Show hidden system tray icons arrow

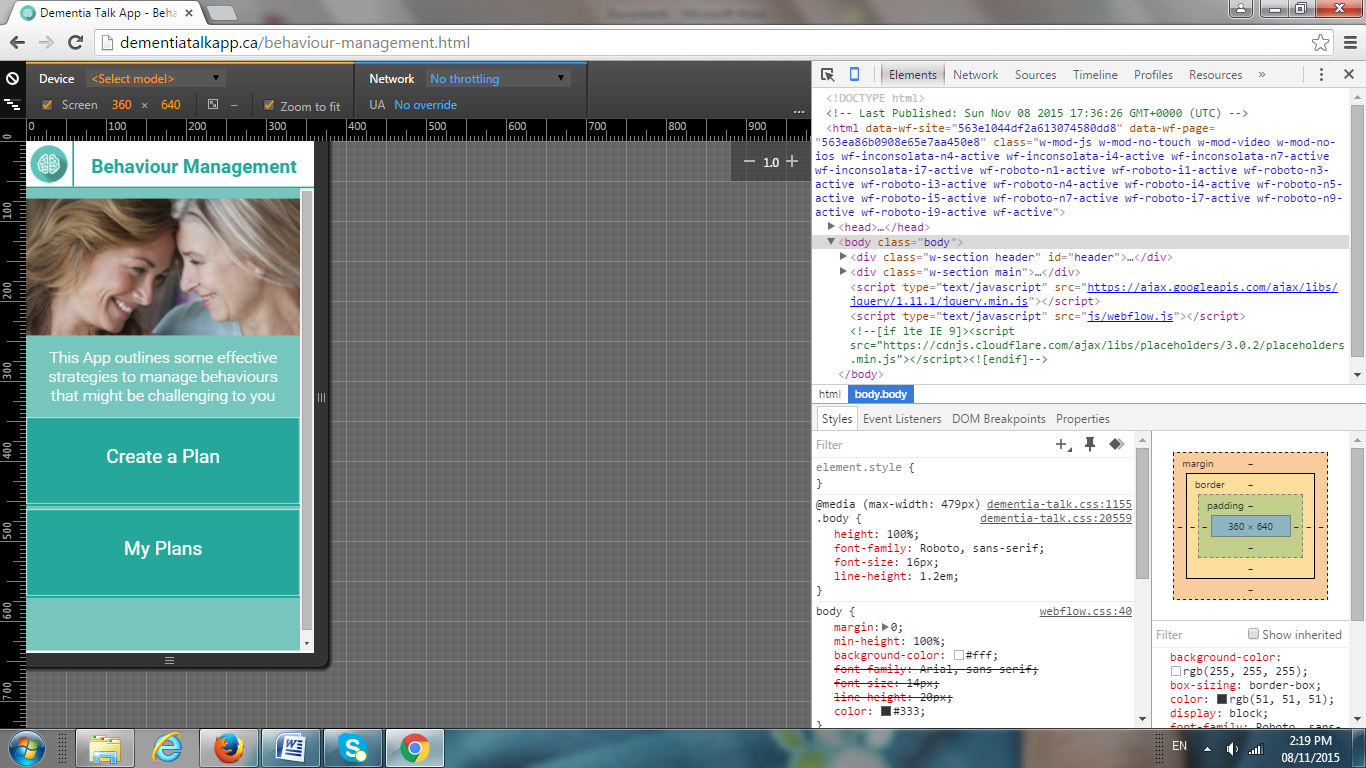(x=1207, y=749)
